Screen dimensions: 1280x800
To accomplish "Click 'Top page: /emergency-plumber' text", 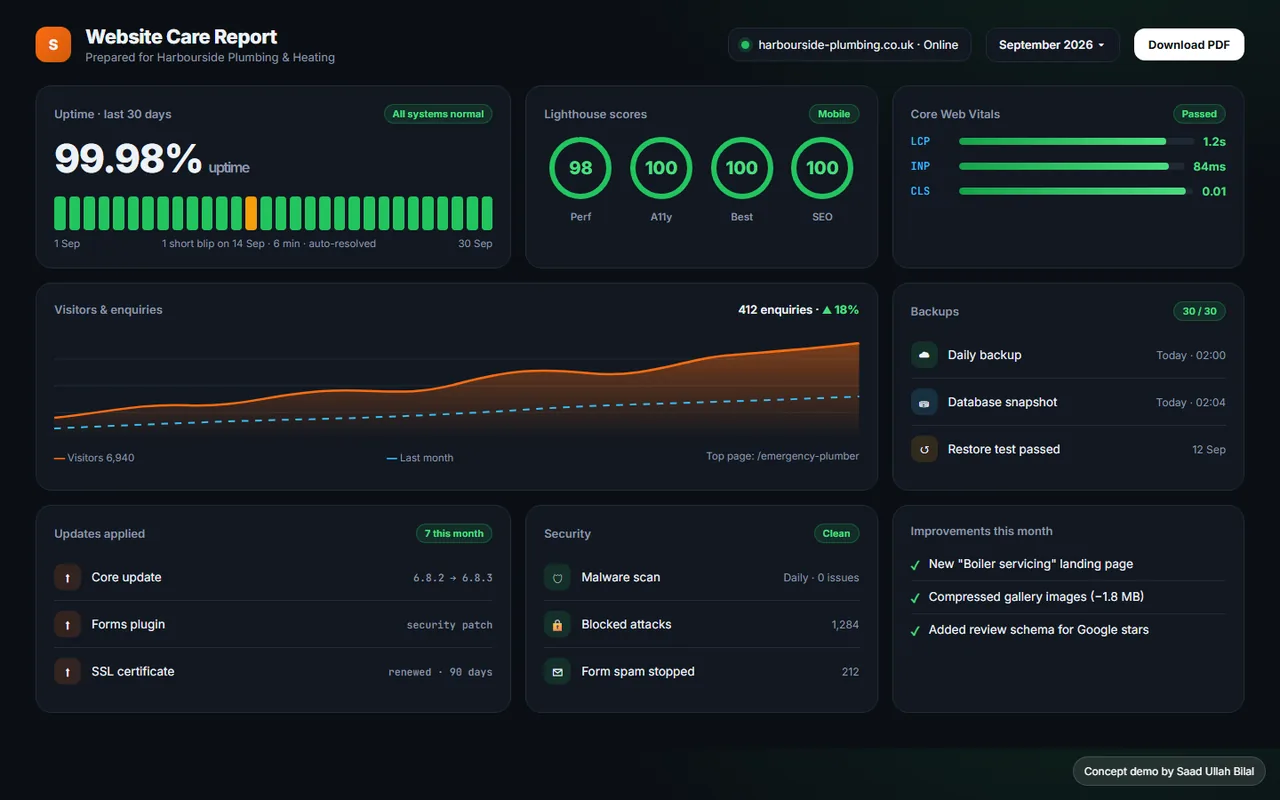I will [x=782, y=456].
